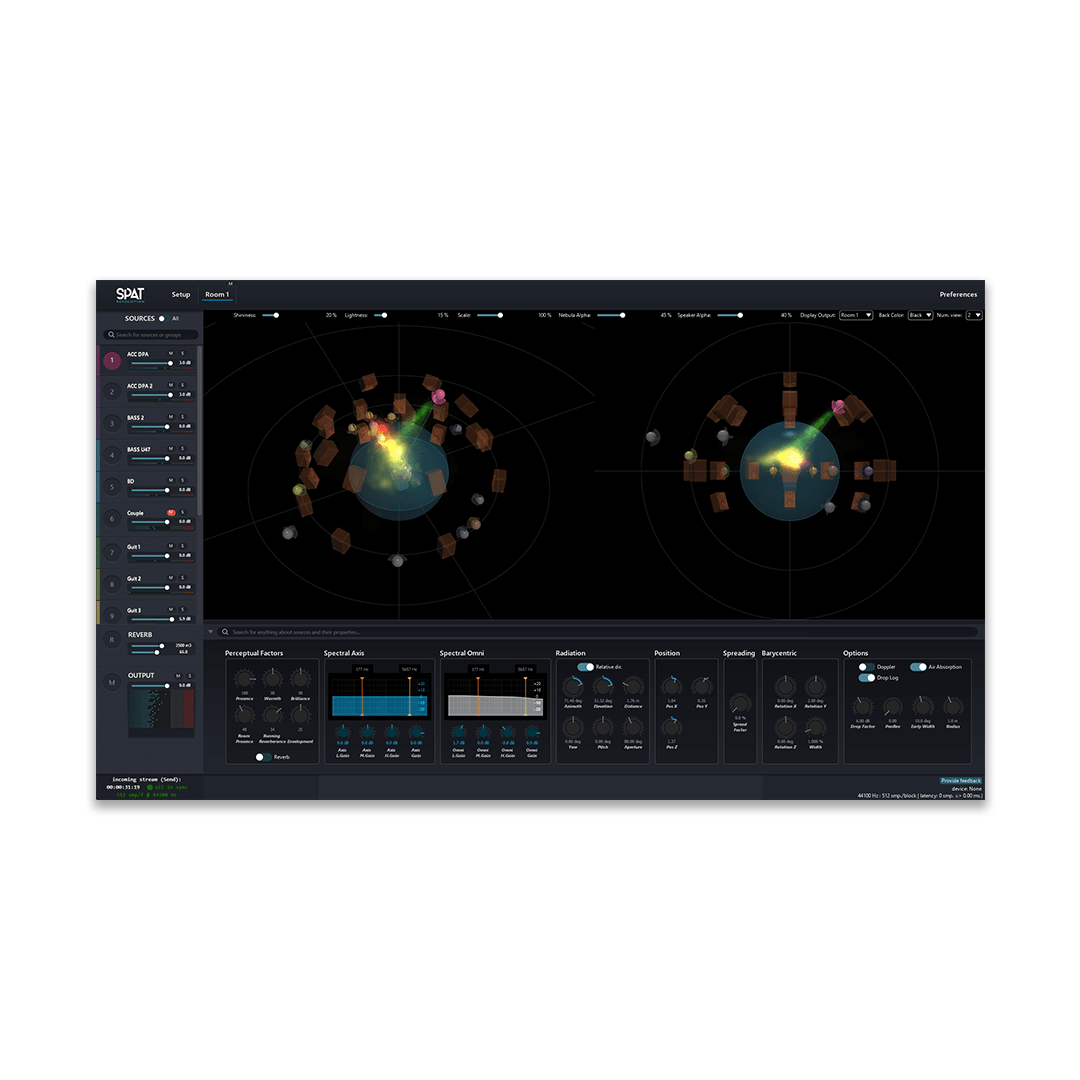Screen dimensions: 1080x1080
Task: Toggle the Relative dir. switch
Action: (x=585, y=667)
